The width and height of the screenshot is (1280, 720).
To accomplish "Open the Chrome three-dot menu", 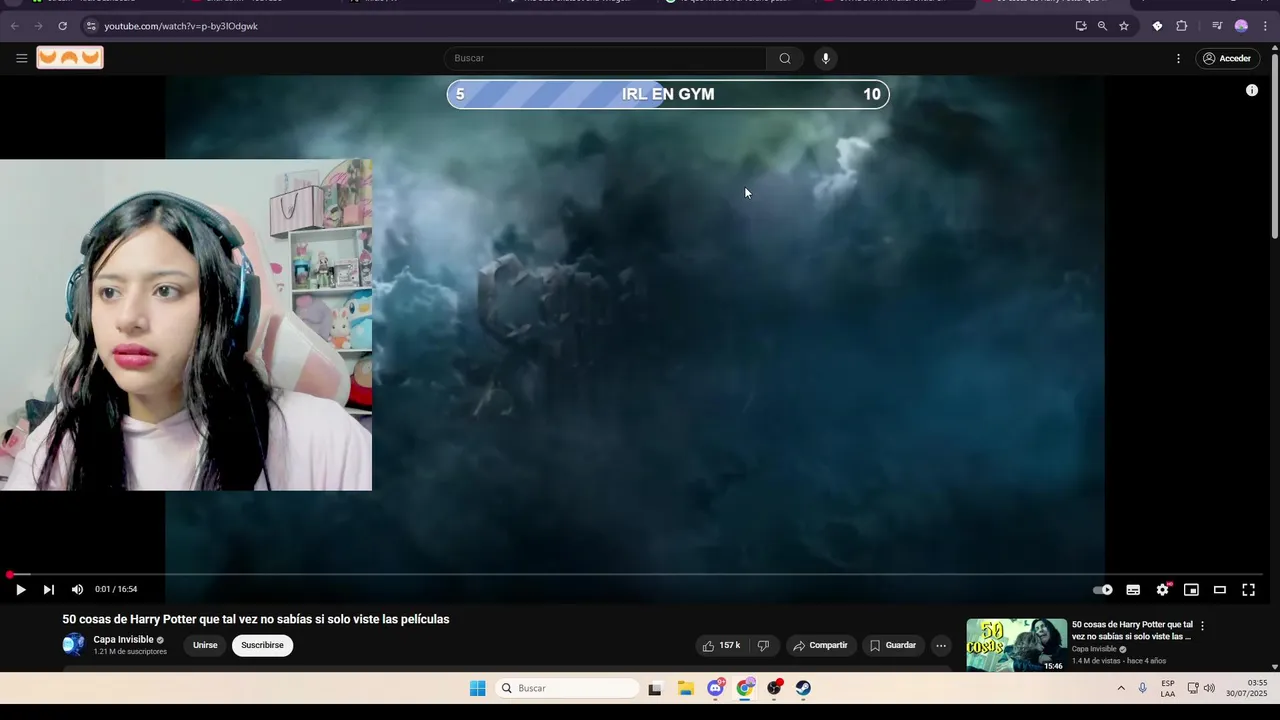I will click(1265, 26).
